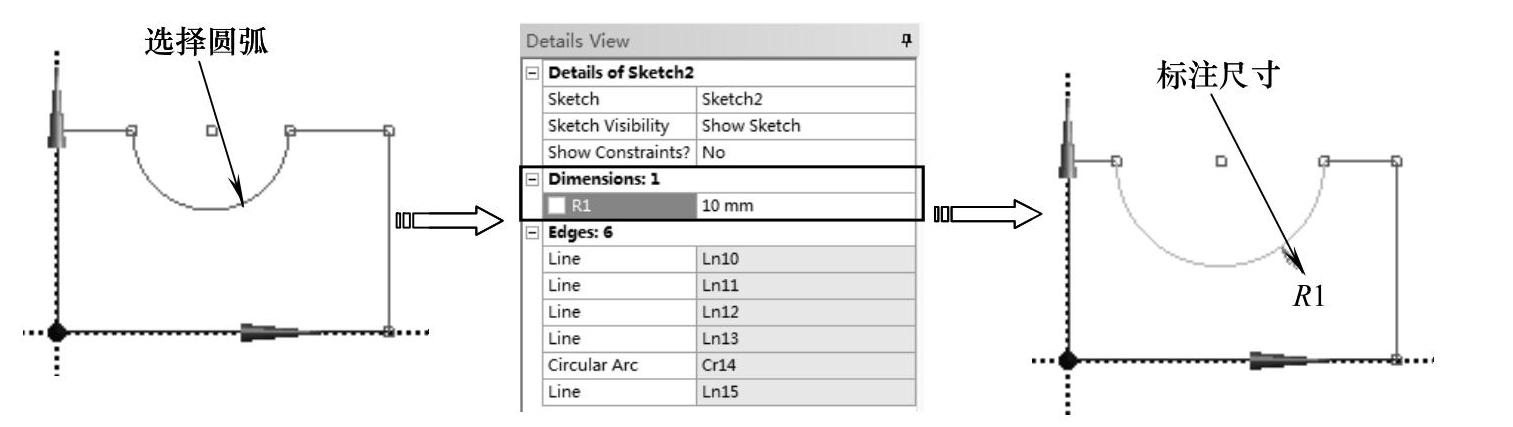The image size is (1513, 427).
Task: Collapse the Dimensions: 1 group
Action: pyautogui.click(x=533, y=179)
